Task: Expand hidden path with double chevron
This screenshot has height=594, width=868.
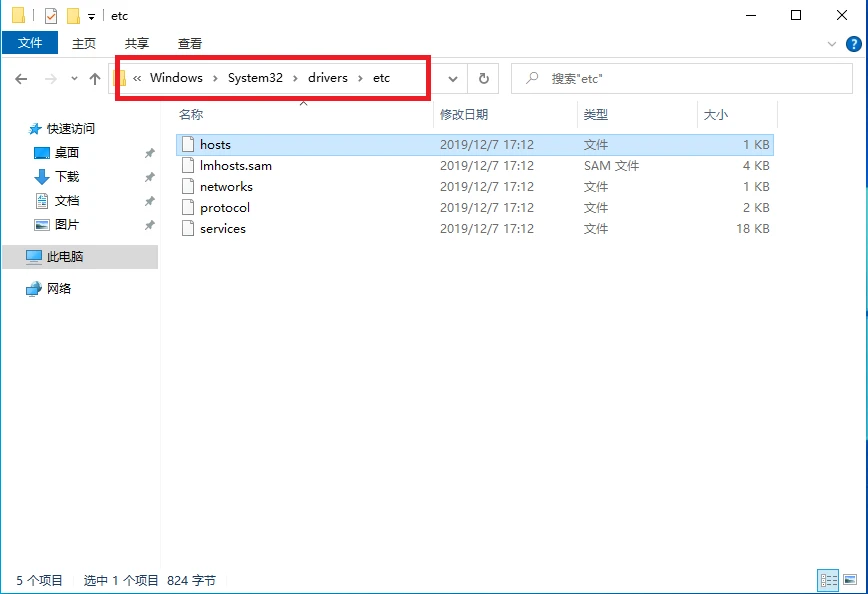Action: point(137,78)
